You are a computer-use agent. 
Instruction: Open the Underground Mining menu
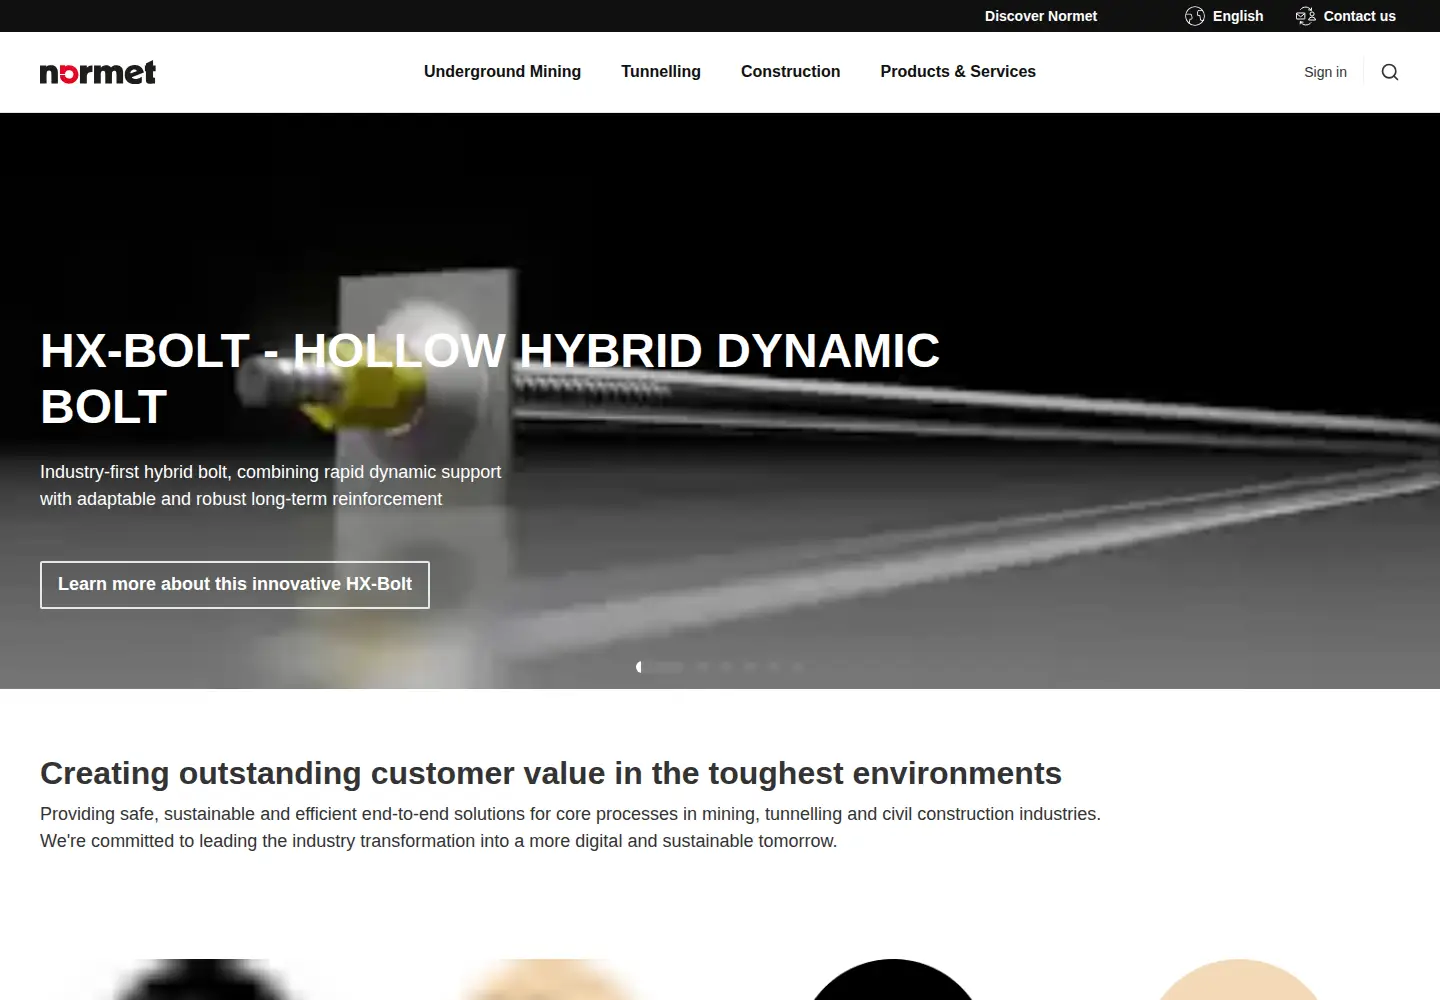coord(502,72)
